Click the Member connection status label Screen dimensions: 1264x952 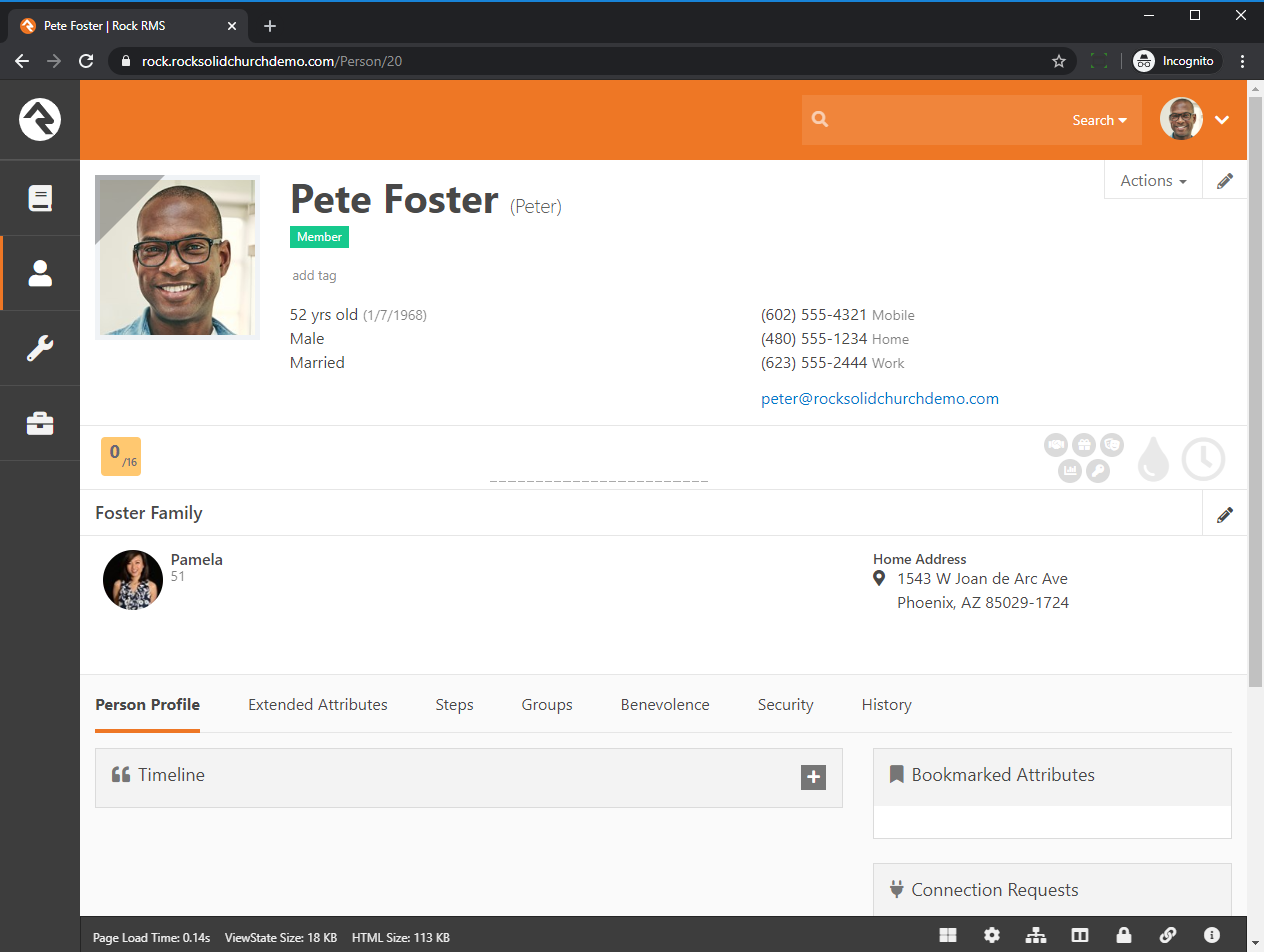(x=319, y=237)
